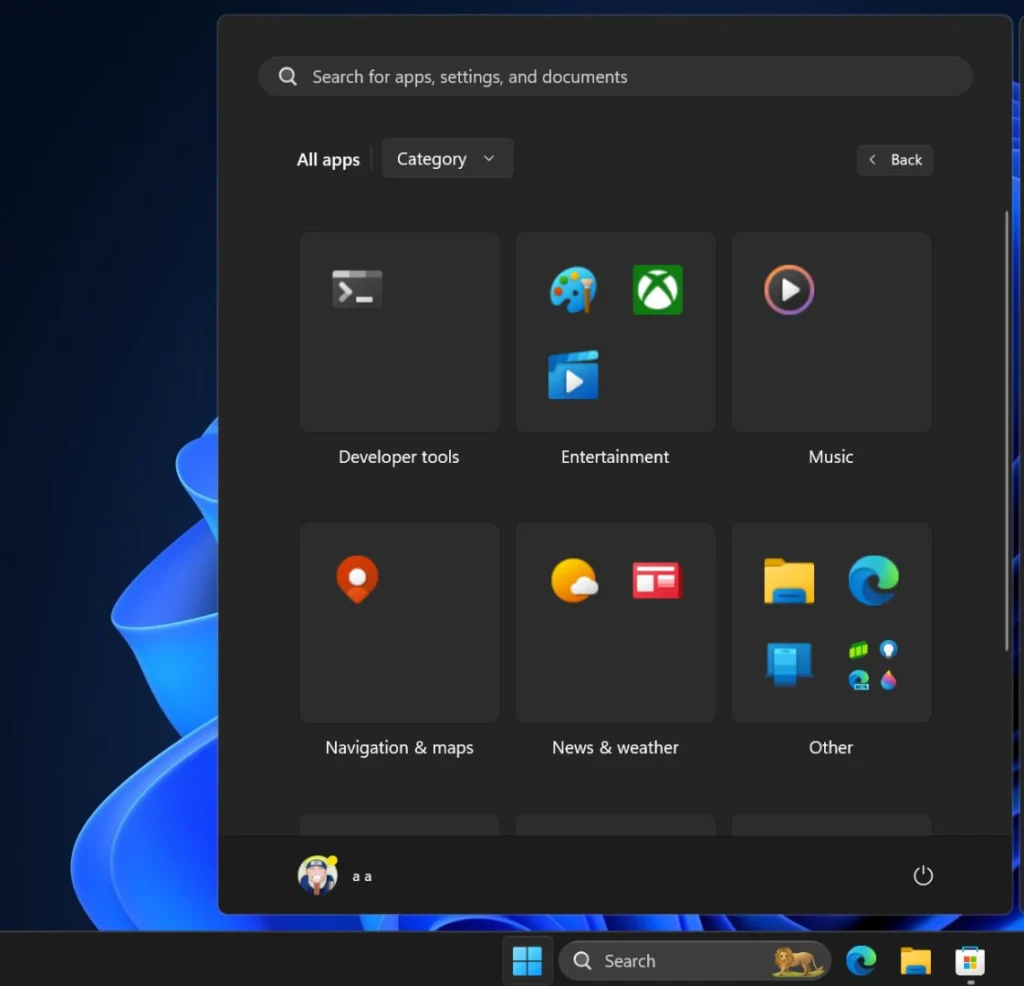The image size is (1024, 986).
Task: Click the Start menu search magnifier icon
Action: [x=287, y=76]
